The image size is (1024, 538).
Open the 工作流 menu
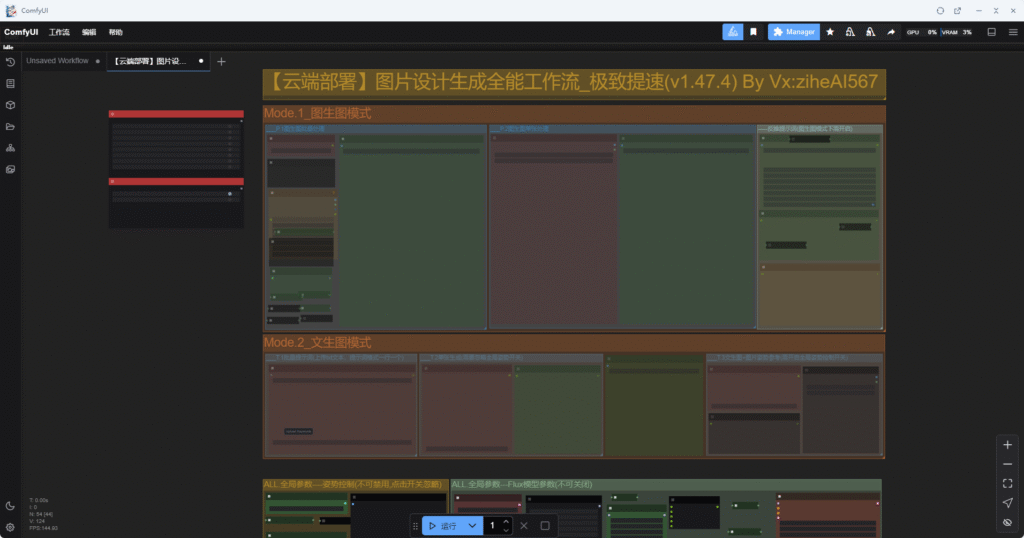(59, 32)
